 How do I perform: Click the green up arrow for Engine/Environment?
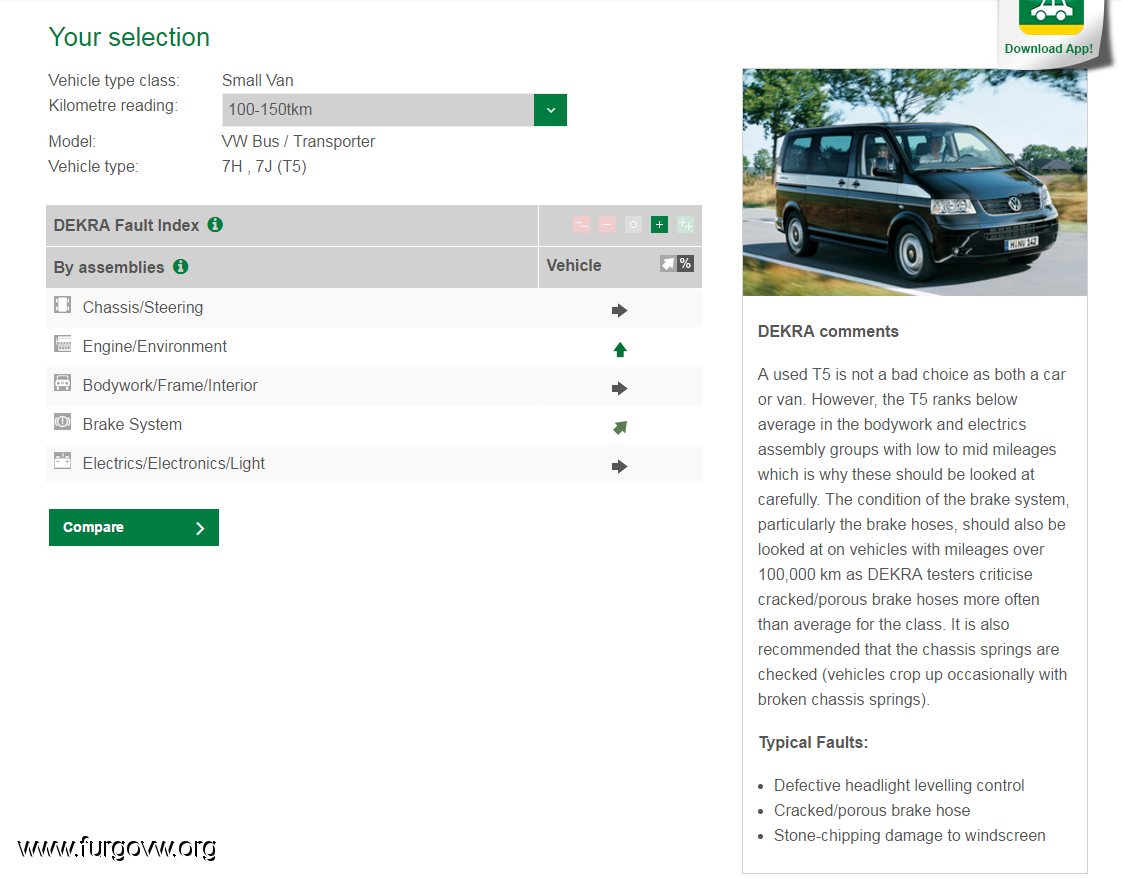(620, 349)
